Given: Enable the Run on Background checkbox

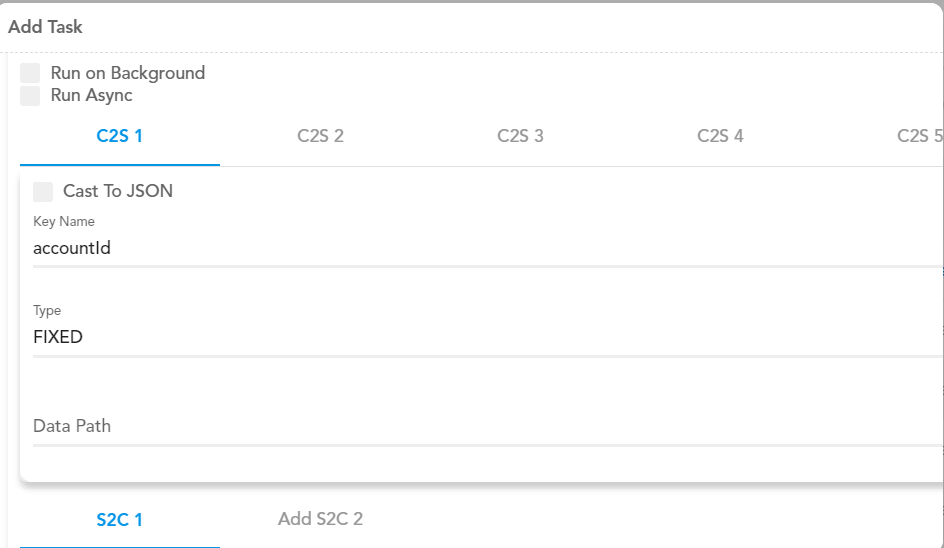Looking at the screenshot, I should pos(30,73).
